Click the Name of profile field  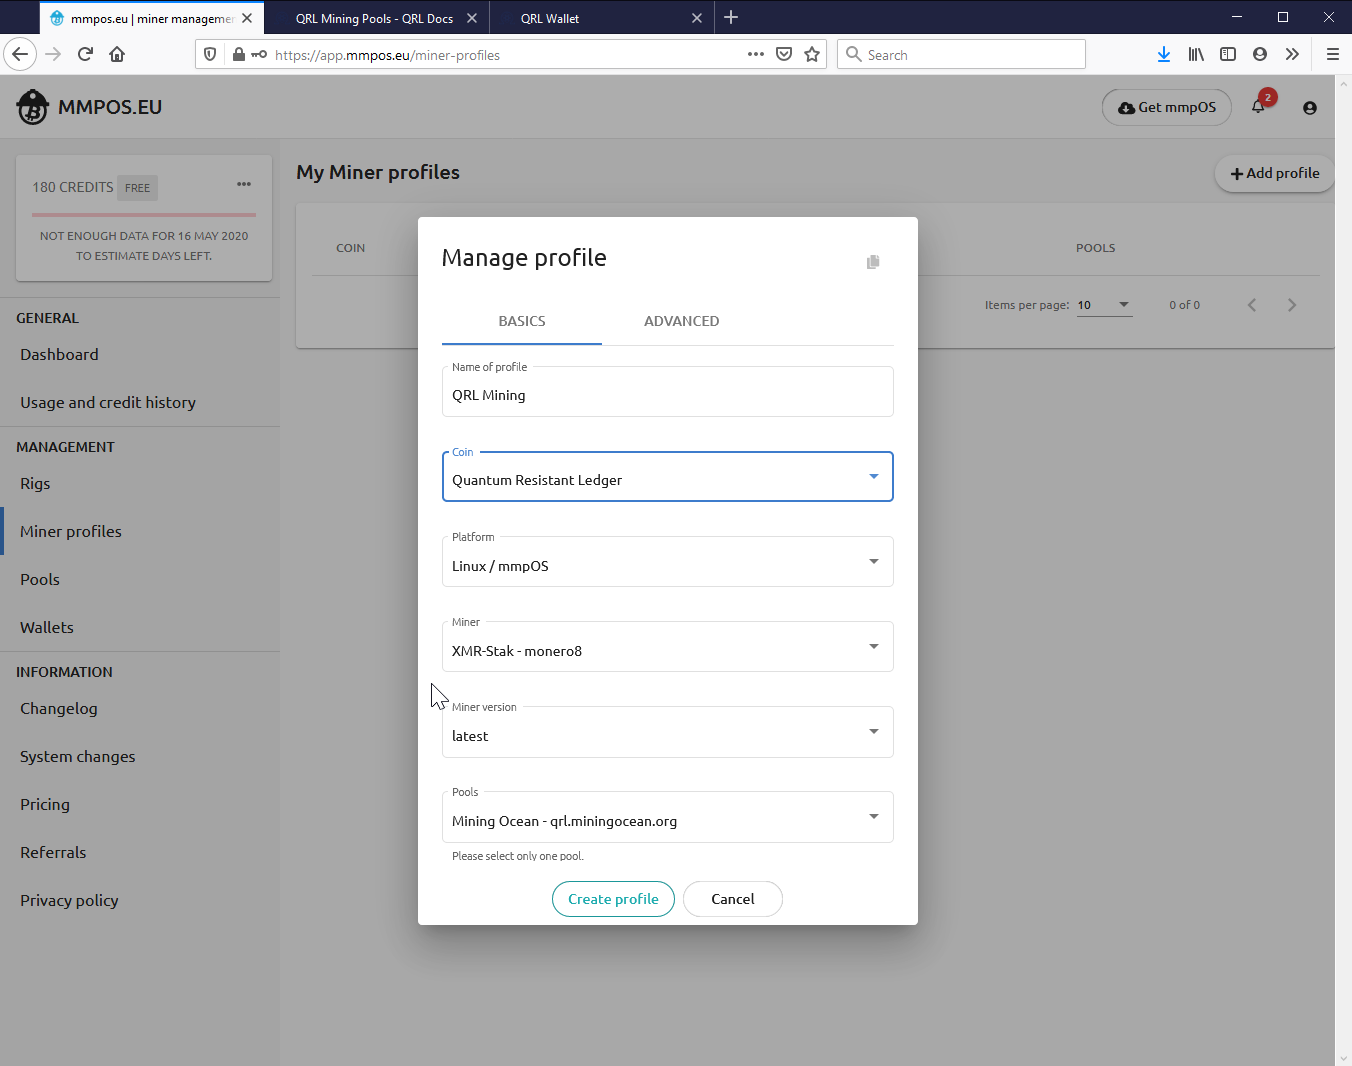667,392
